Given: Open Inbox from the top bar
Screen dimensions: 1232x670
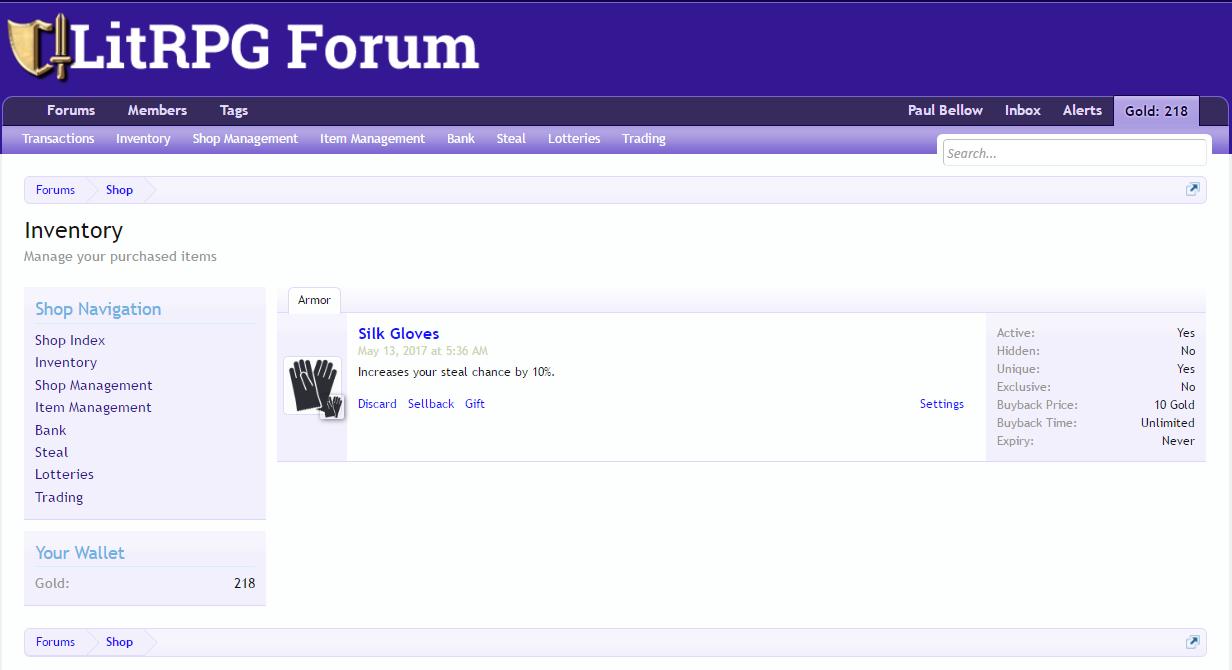Looking at the screenshot, I should 1022,111.
